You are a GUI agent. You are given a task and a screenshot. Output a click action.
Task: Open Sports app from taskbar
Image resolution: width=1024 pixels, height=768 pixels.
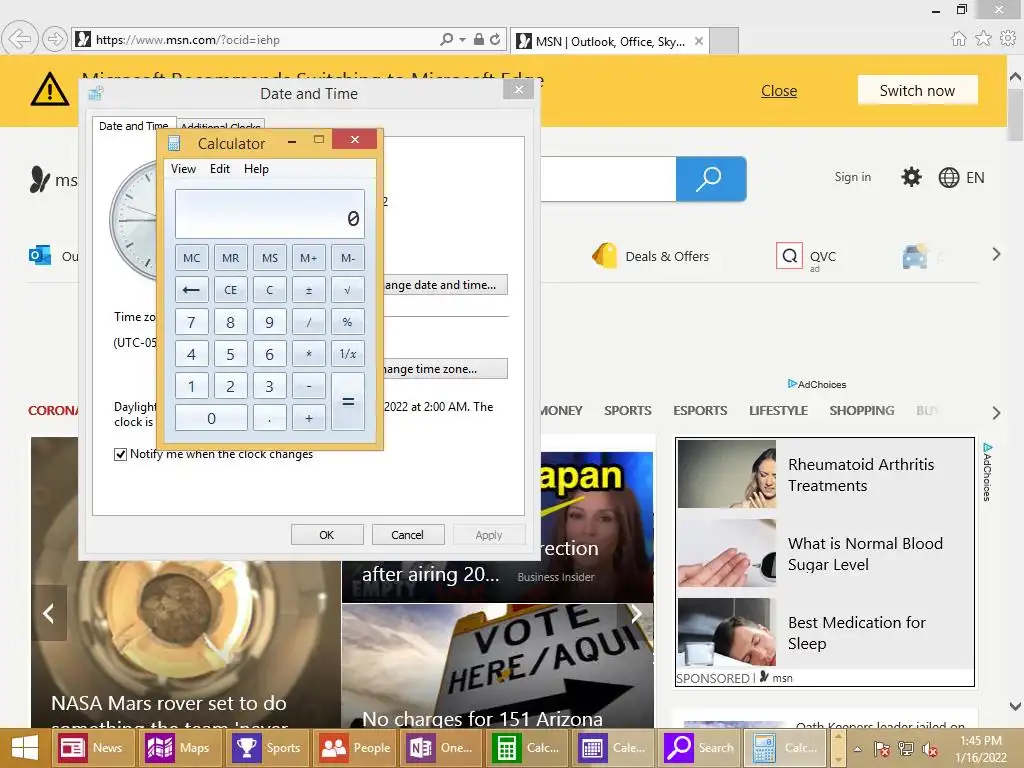[266, 748]
